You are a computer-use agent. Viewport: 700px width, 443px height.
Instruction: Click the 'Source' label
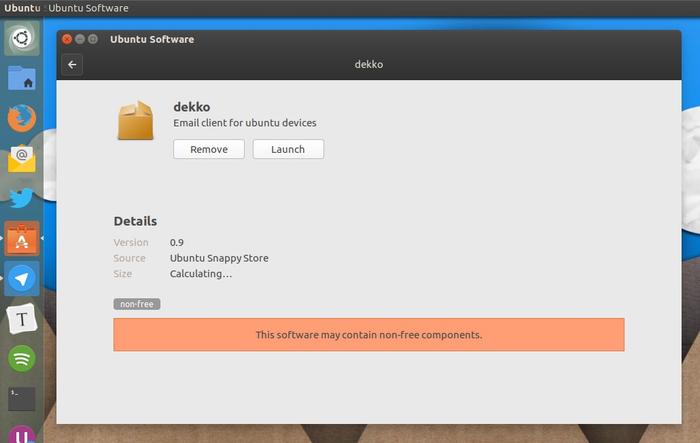129,258
